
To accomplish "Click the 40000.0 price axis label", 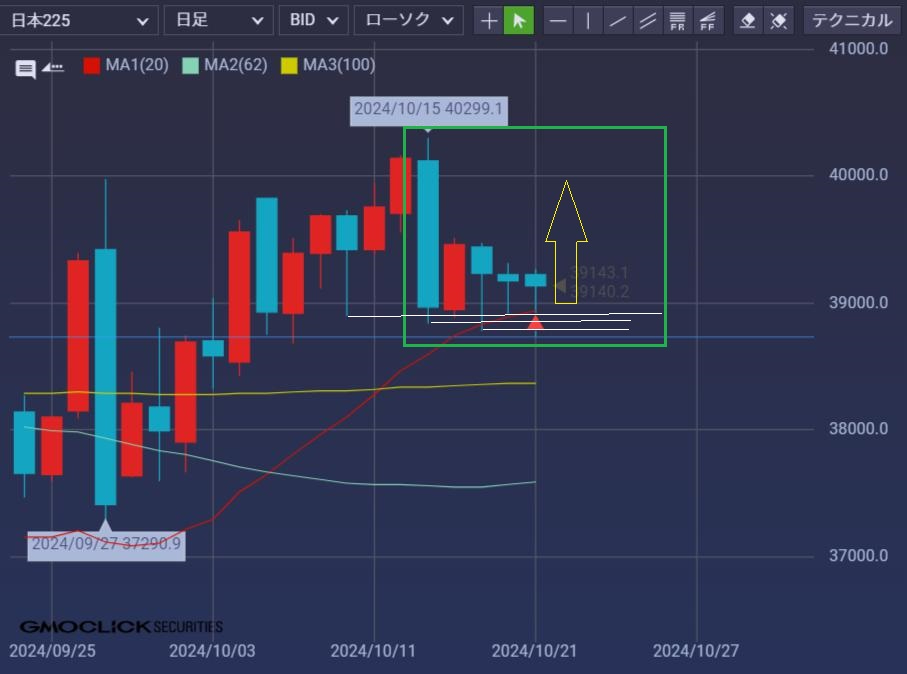I will coord(858,175).
